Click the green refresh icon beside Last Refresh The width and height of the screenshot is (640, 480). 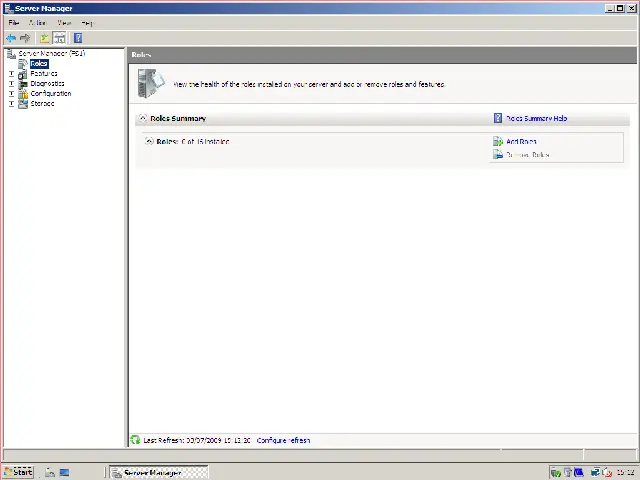click(x=135, y=440)
